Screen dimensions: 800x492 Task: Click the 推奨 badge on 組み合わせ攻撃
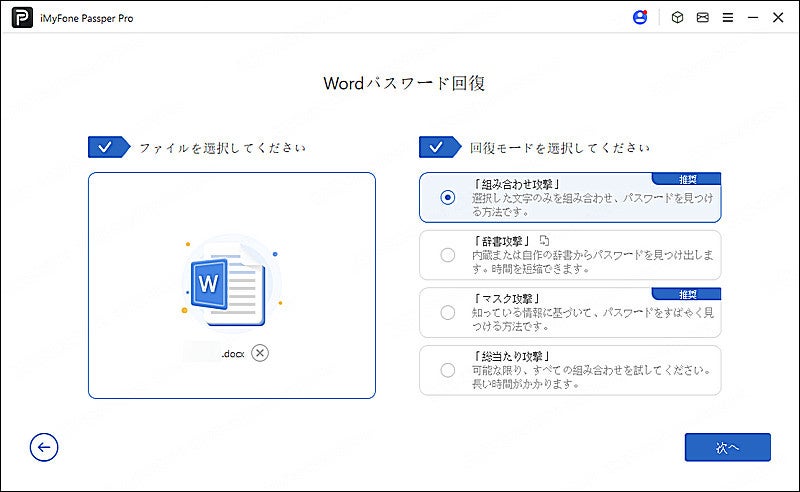tap(687, 179)
